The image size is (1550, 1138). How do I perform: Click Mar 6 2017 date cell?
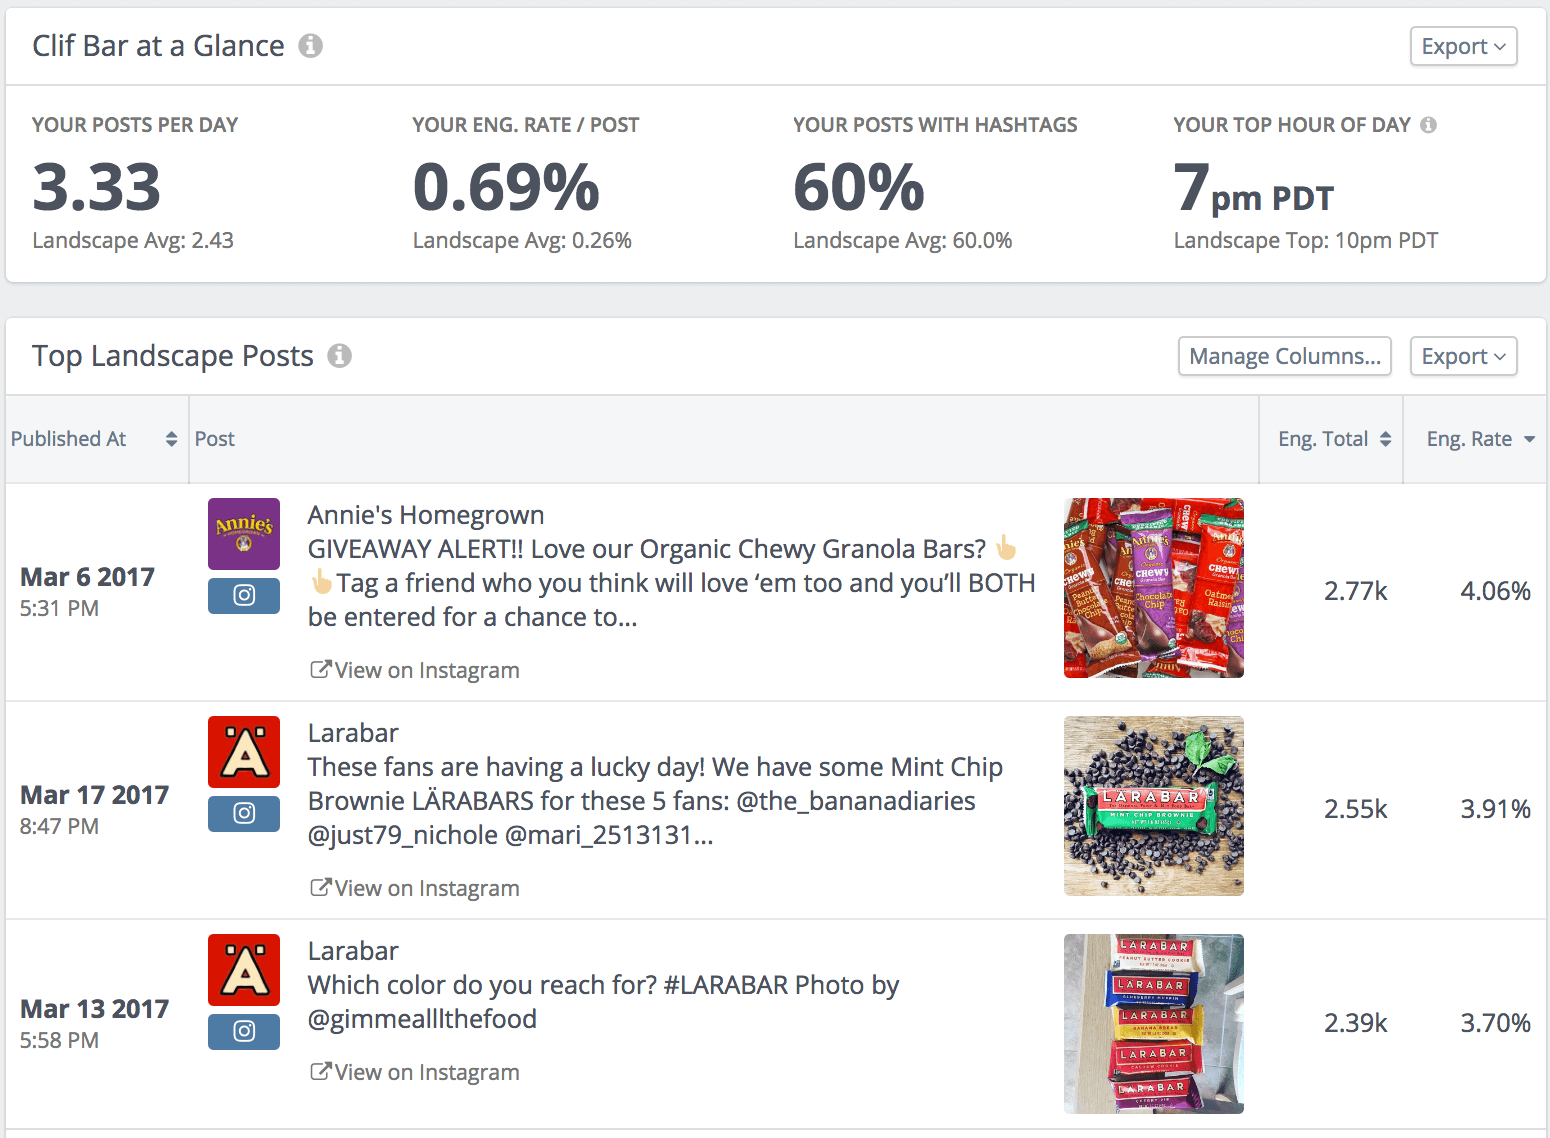click(x=88, y=577)
